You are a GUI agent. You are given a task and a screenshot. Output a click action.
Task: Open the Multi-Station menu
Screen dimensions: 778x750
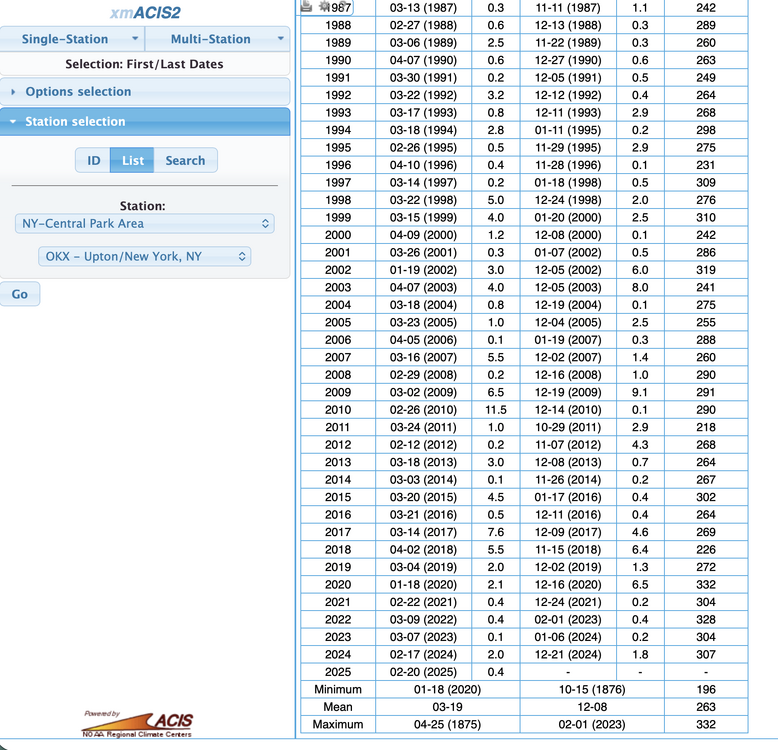(x=217, y=39)
